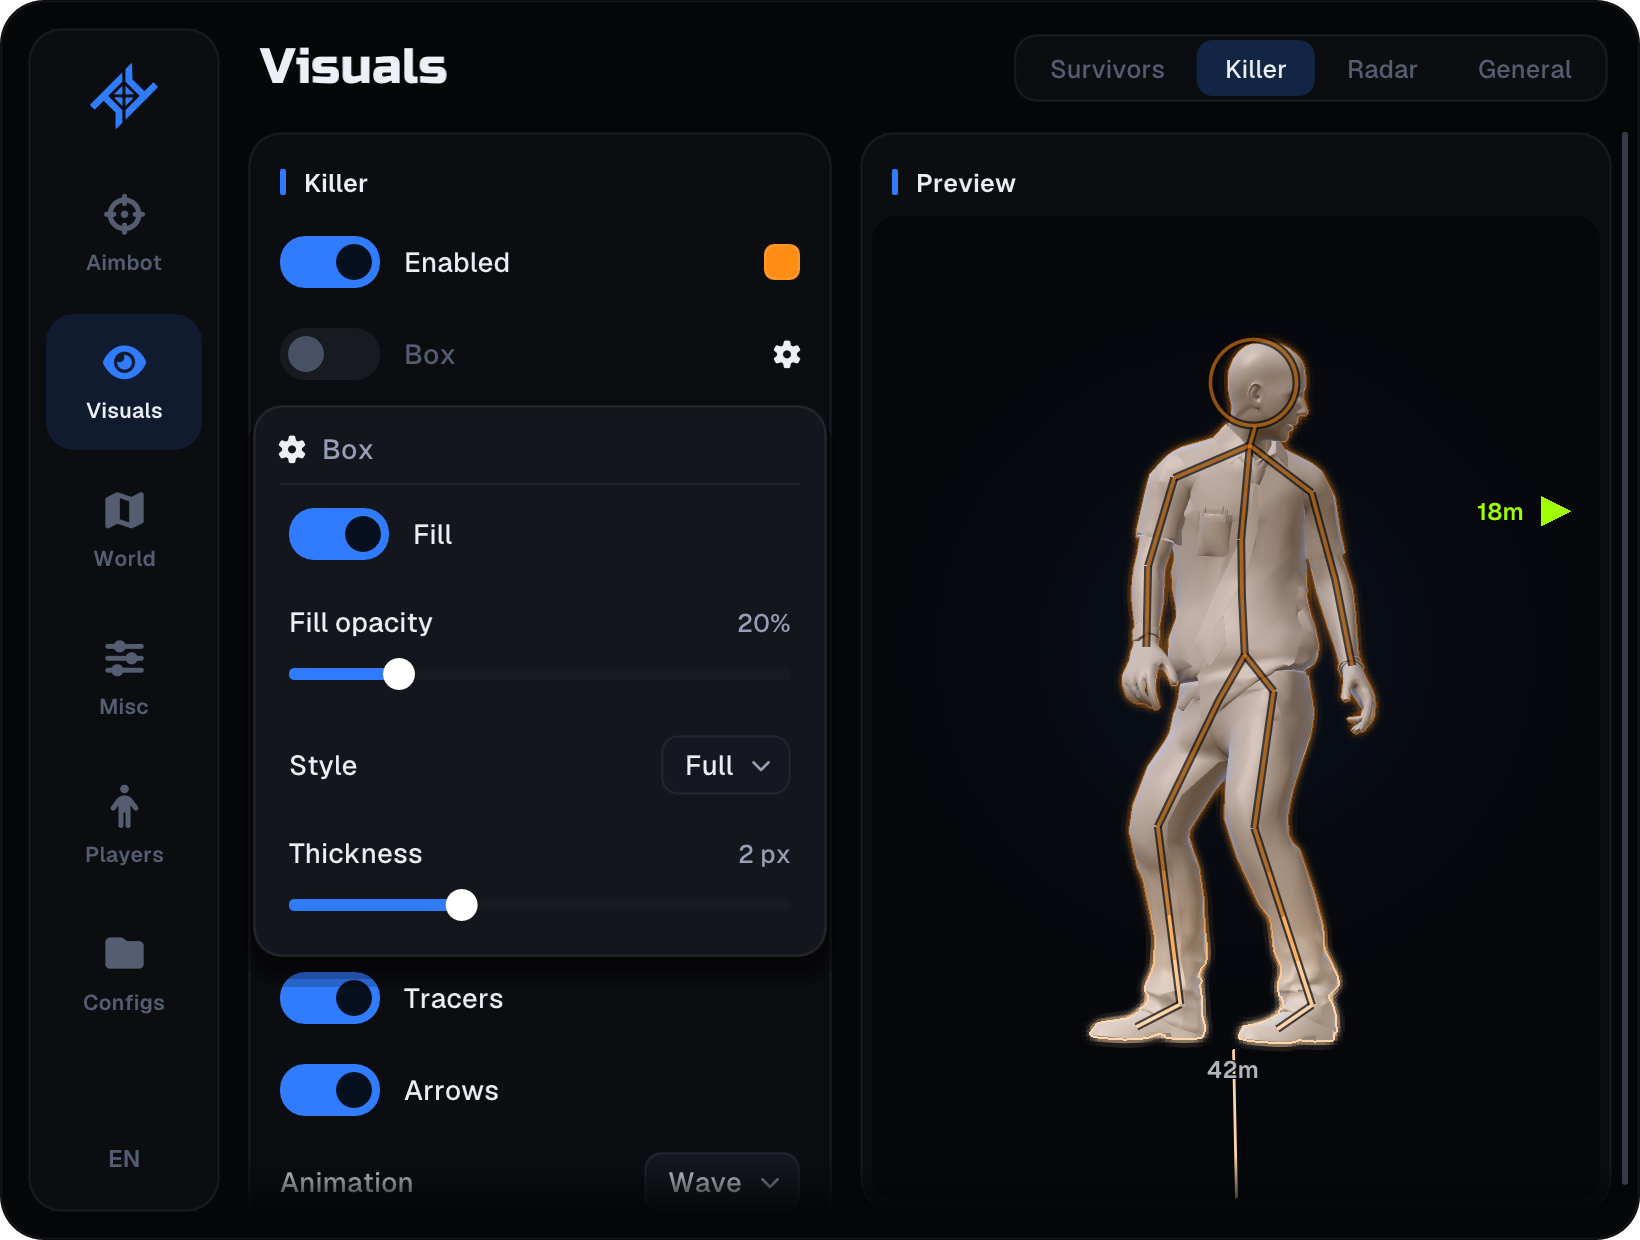Image resolution: width=1640 pixels, height=1240 pixels.
Task: Turn off the Arrows toggle
Action: pyautogui.click(x=330, y=1090)
